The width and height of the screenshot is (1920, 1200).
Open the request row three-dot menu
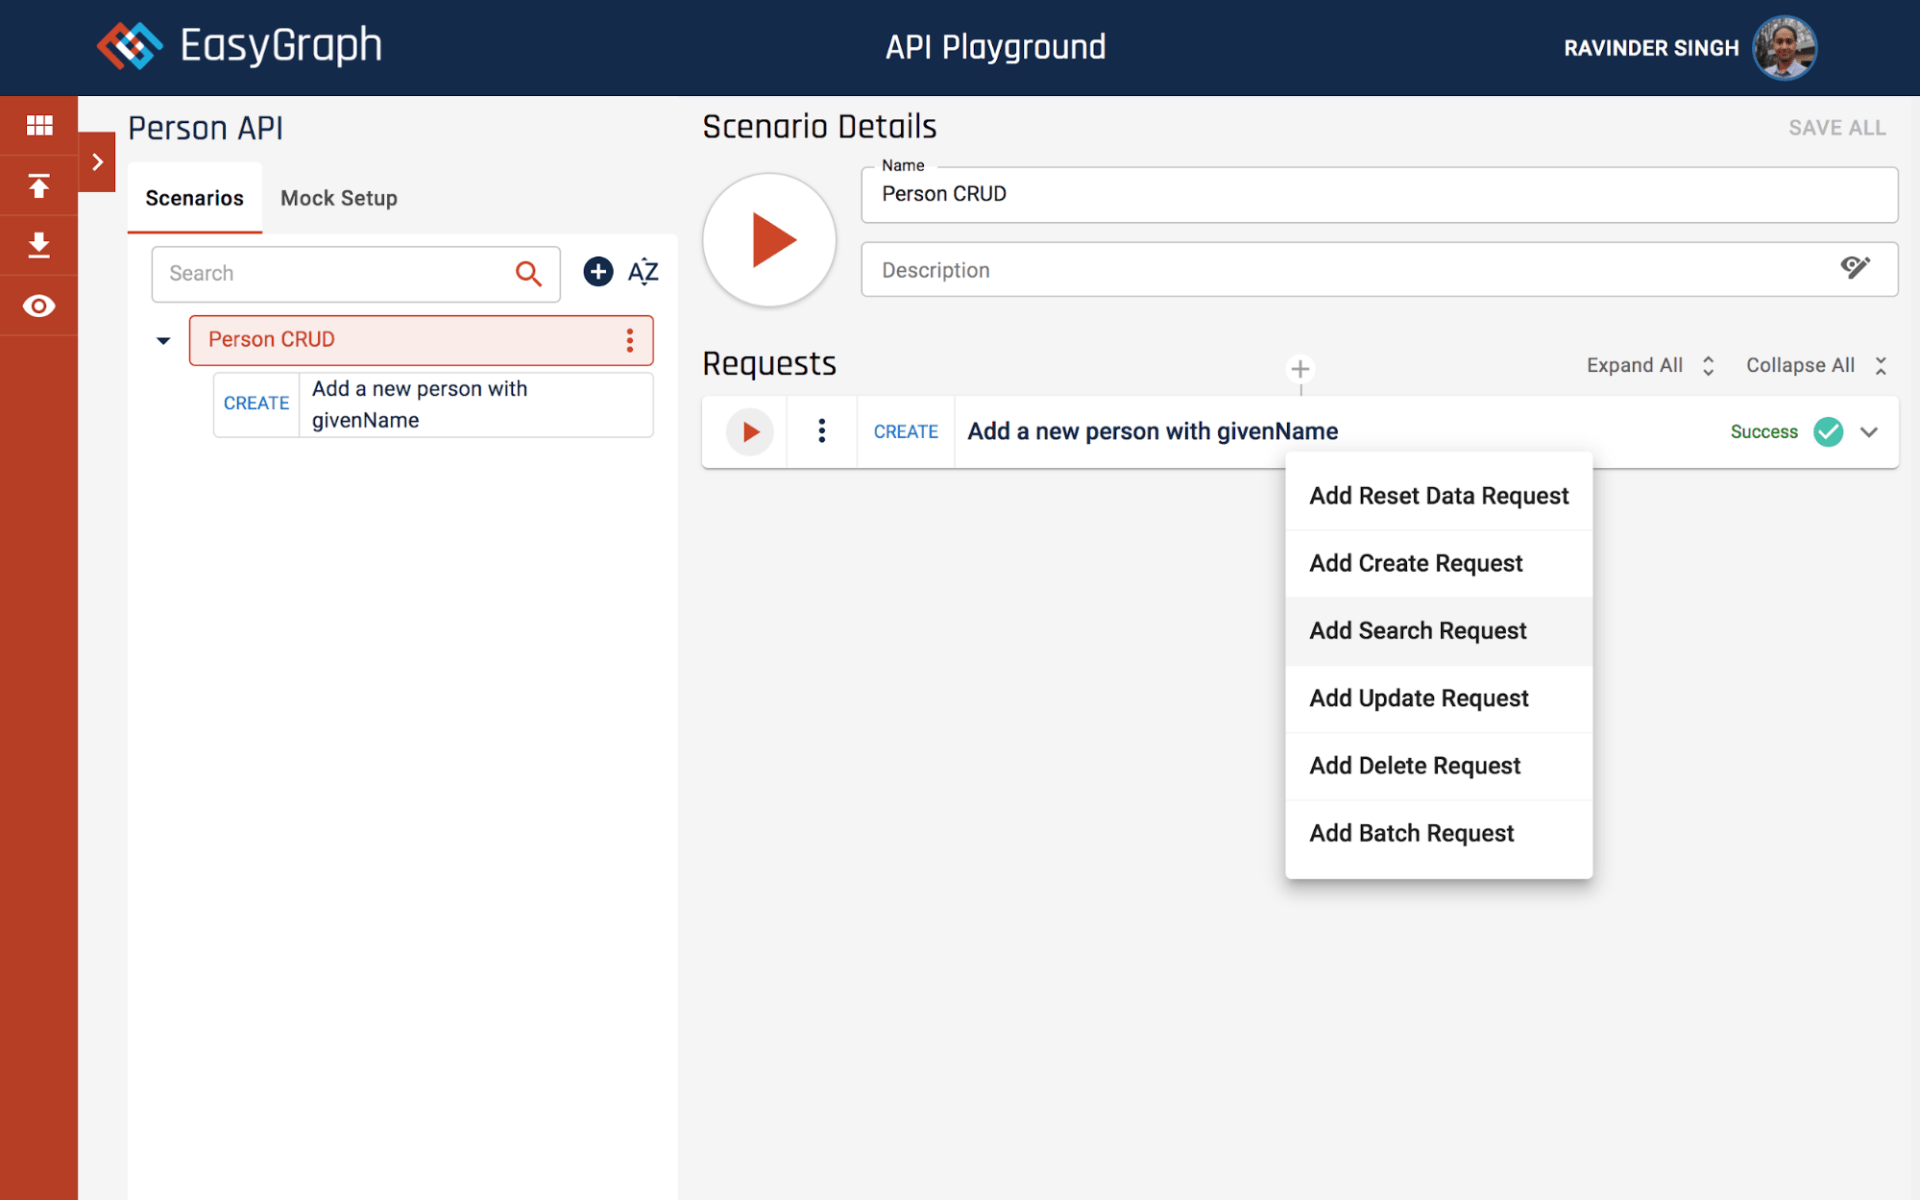822,431
